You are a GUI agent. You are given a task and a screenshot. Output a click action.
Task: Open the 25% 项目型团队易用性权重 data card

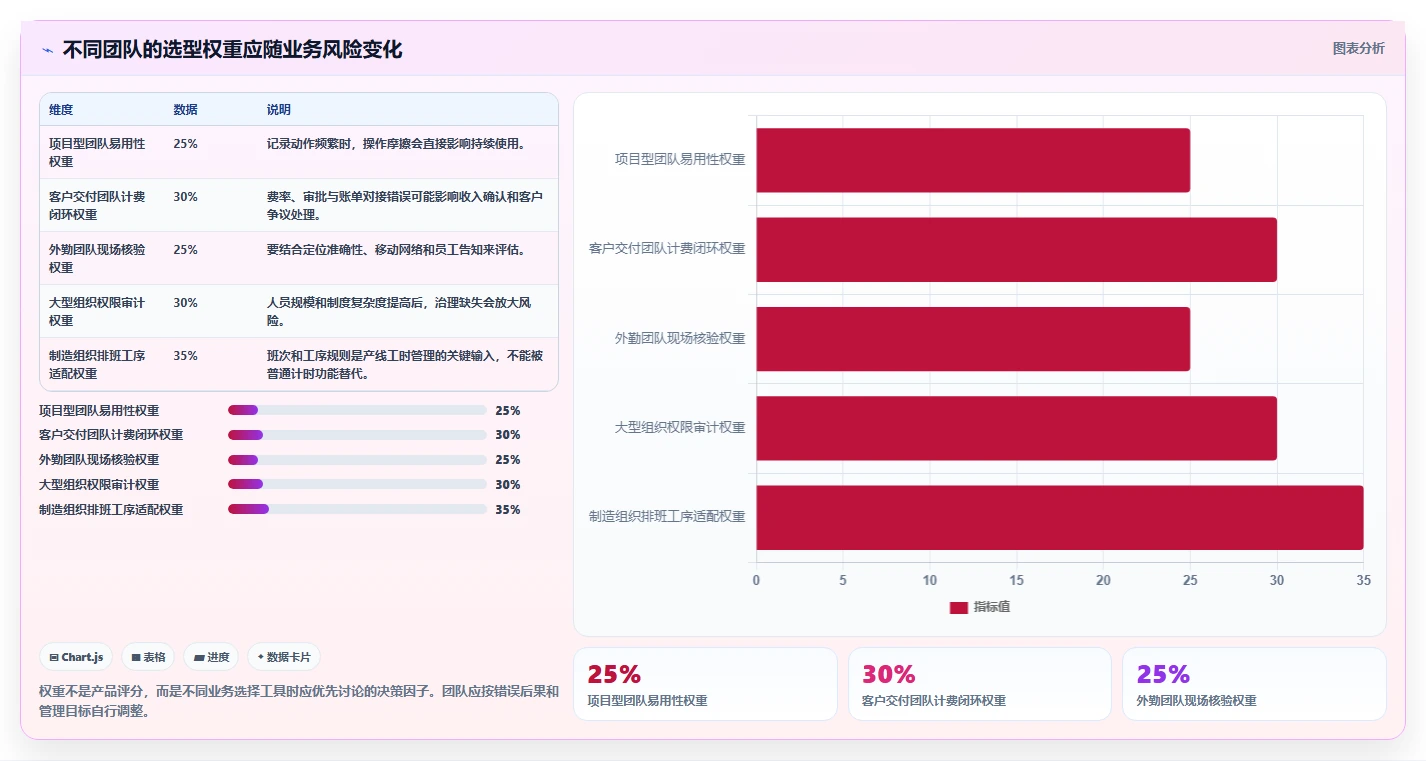coord(705,684)
